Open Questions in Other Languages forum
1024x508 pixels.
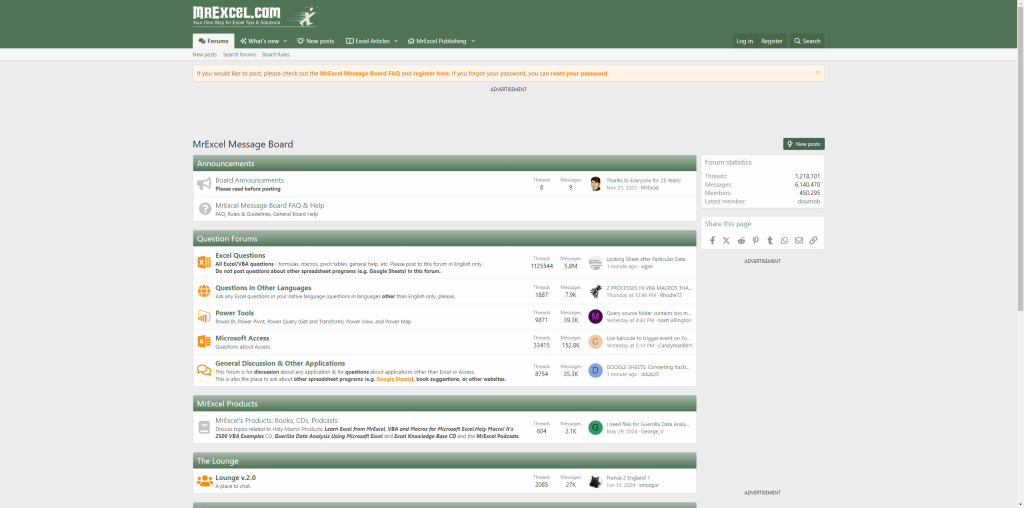pos(263,287)
